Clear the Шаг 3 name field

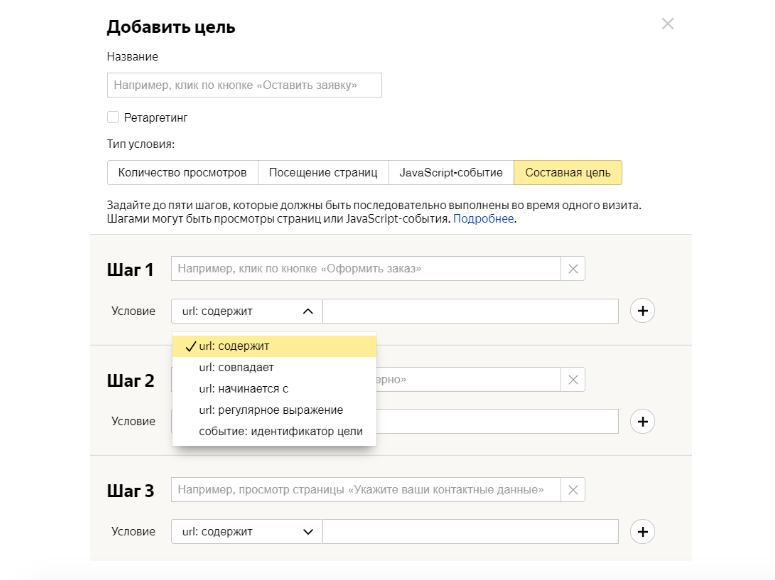click(573, 490)
